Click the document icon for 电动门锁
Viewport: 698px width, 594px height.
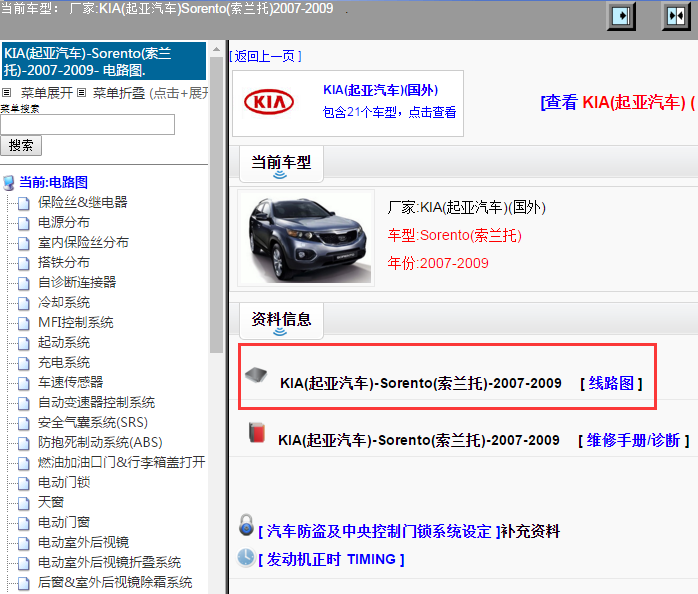[24, 483]
